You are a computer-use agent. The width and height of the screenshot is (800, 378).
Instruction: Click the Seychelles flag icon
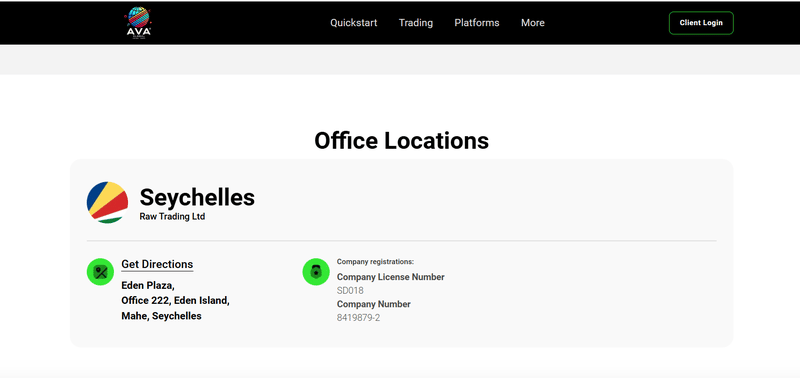click(107, 202)
